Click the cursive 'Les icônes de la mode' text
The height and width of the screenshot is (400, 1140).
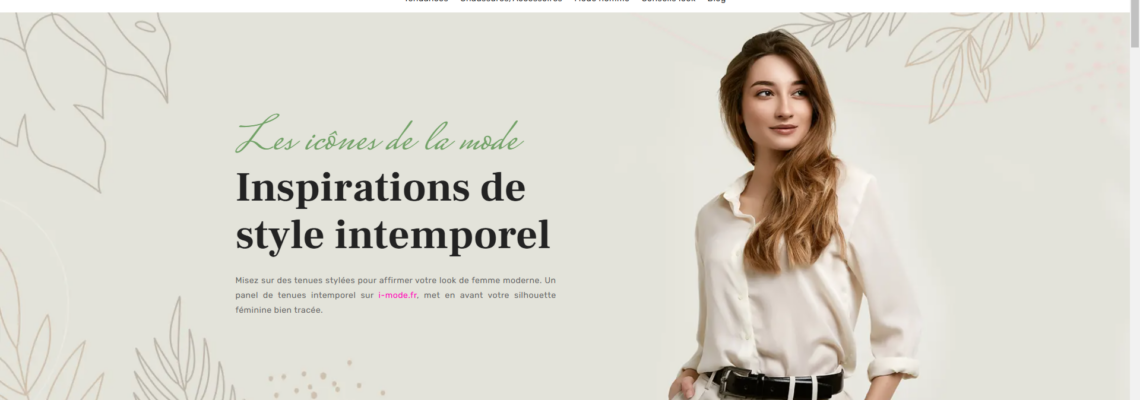point(380,134)
